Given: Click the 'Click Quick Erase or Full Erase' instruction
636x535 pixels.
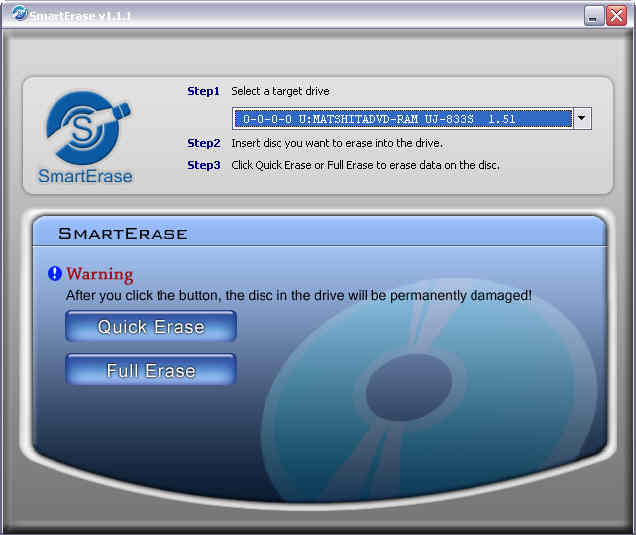Looking at the screenshot, I should pyautogui.click(x=365, y=165).
